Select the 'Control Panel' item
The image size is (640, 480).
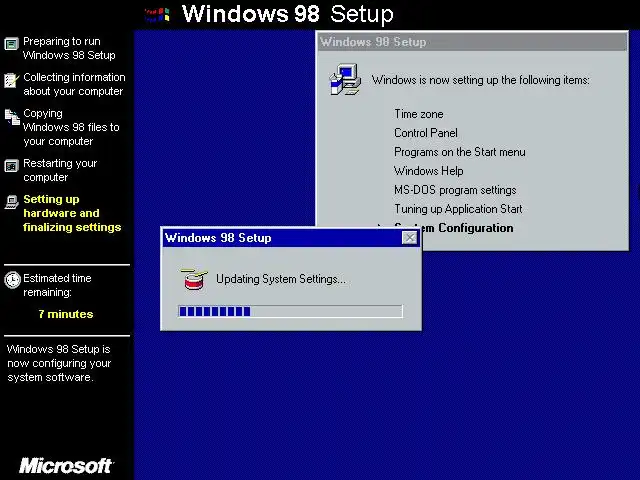coord(426,133)
